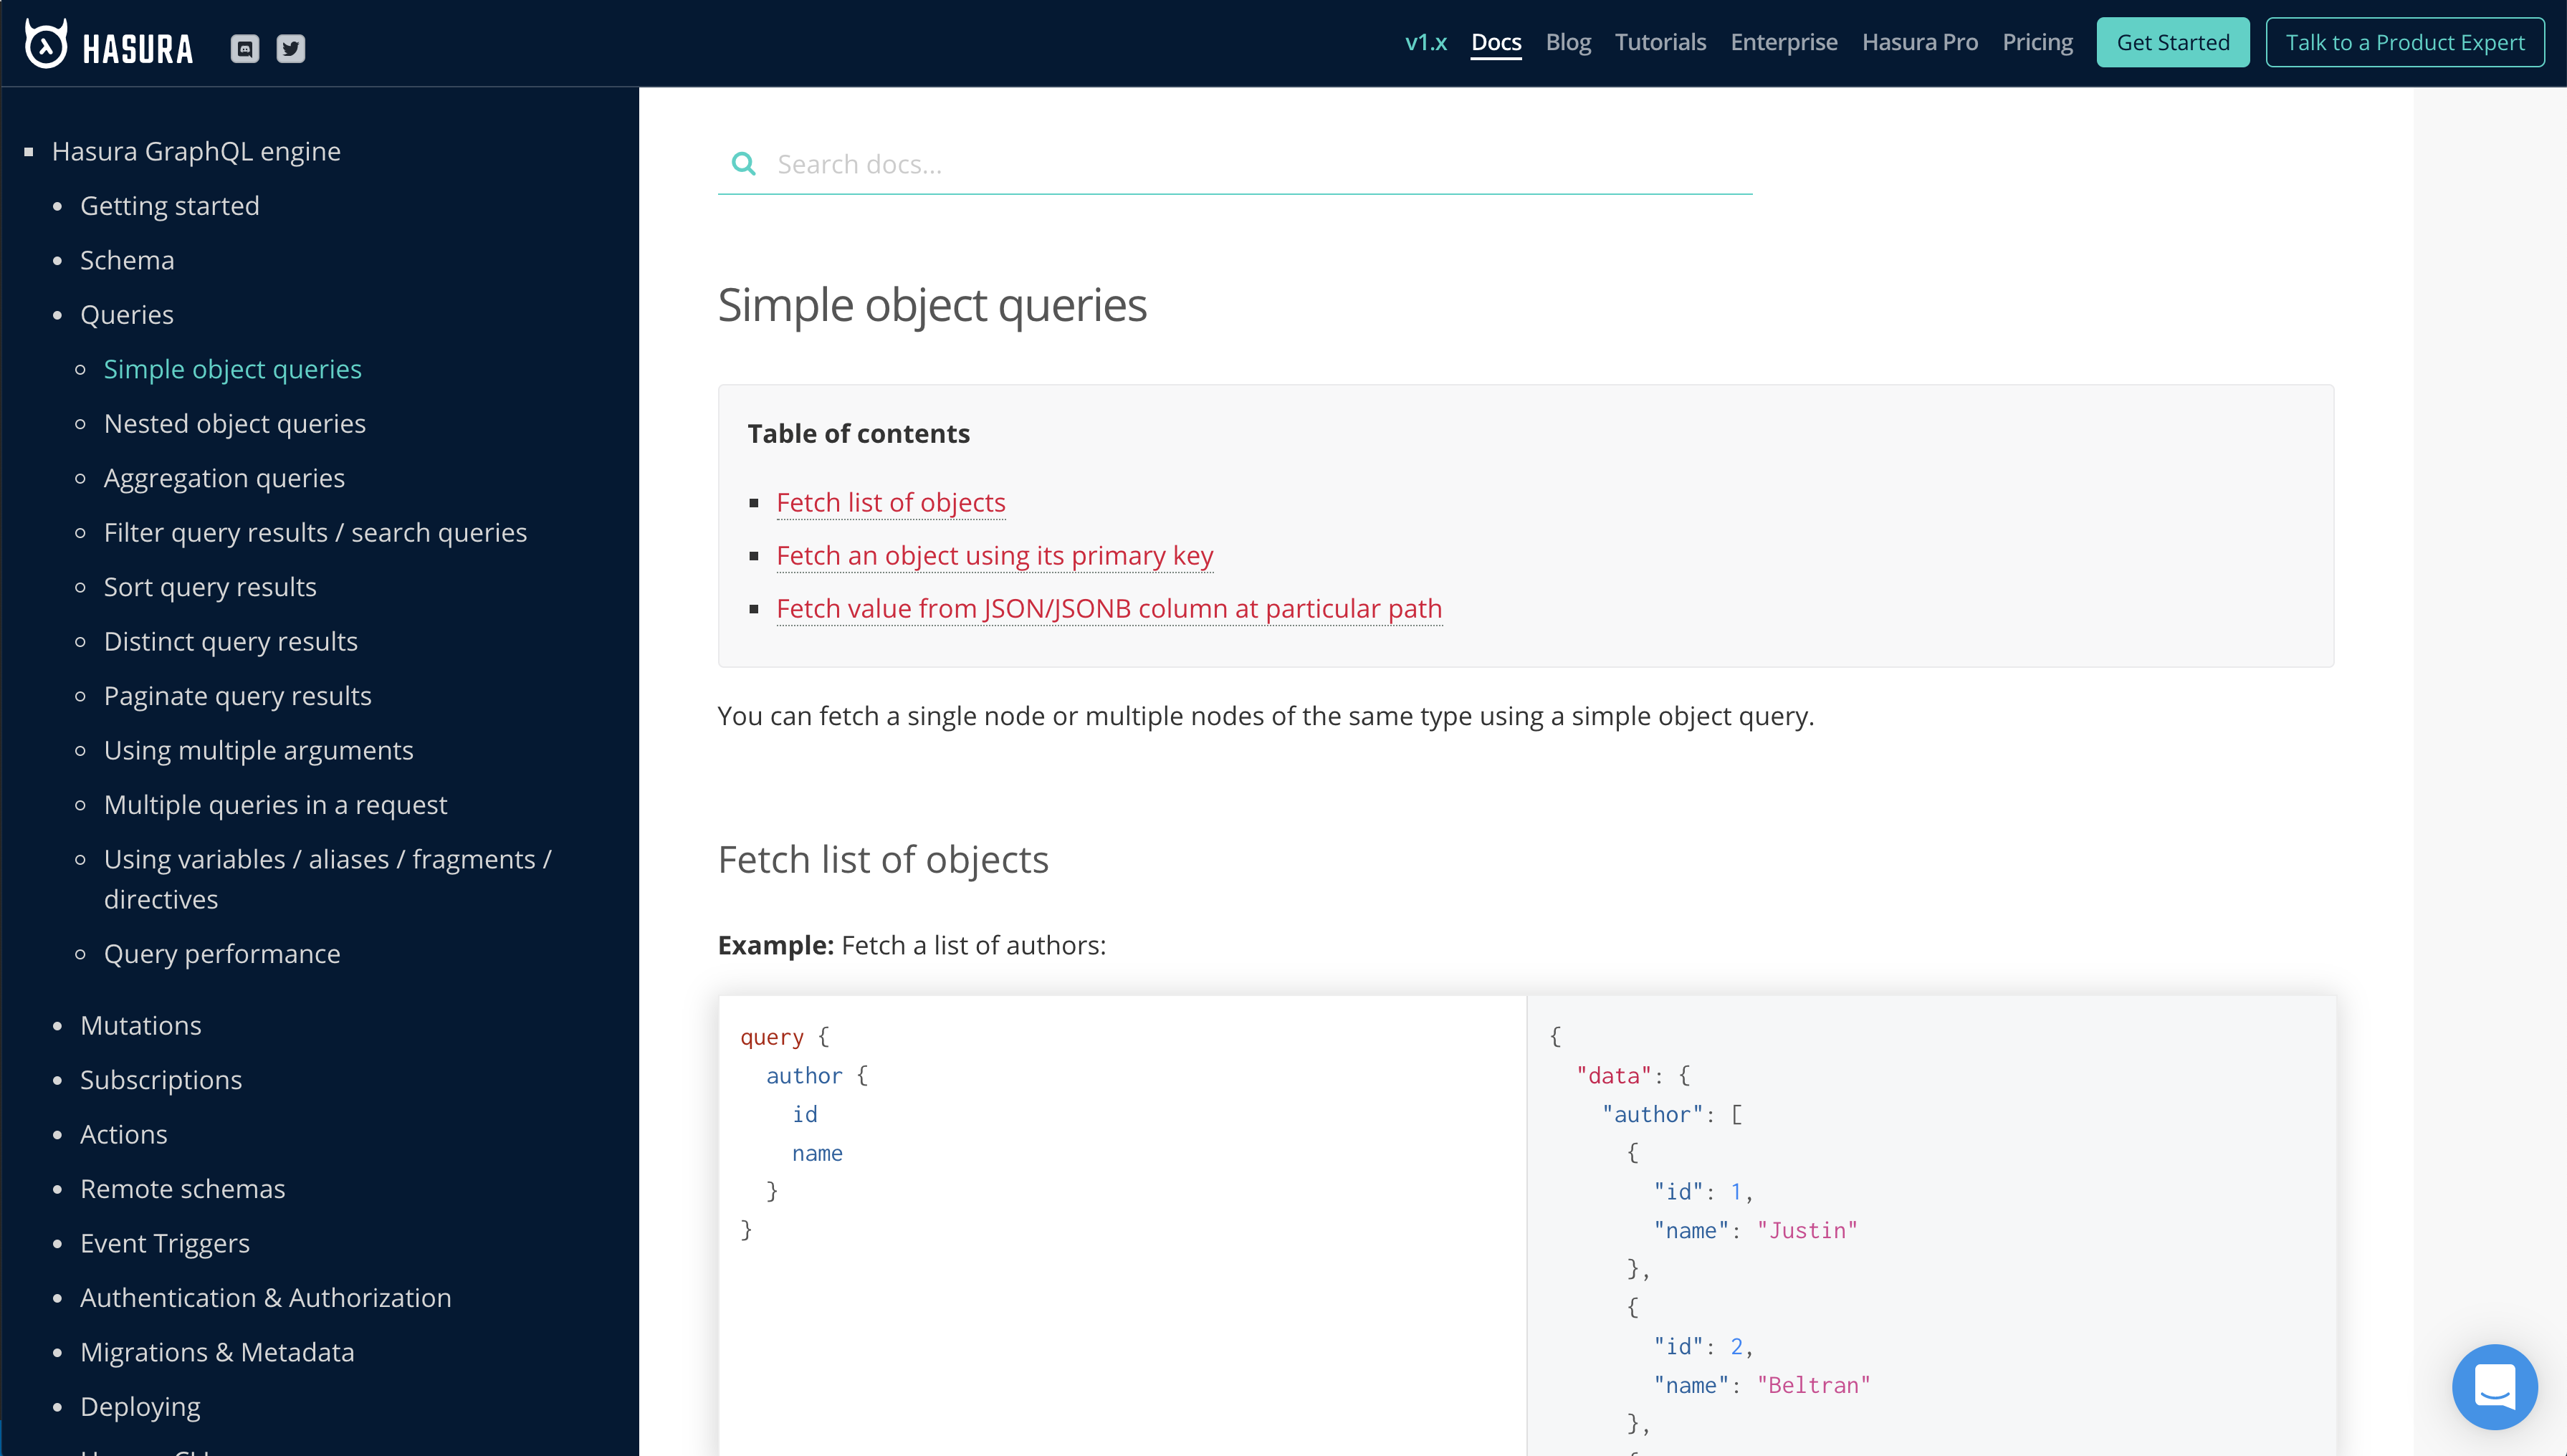The width and height of the screenshot is (2567, 1456).
Task: Open Hasura's Twitter icon
Action: [291, 47]
